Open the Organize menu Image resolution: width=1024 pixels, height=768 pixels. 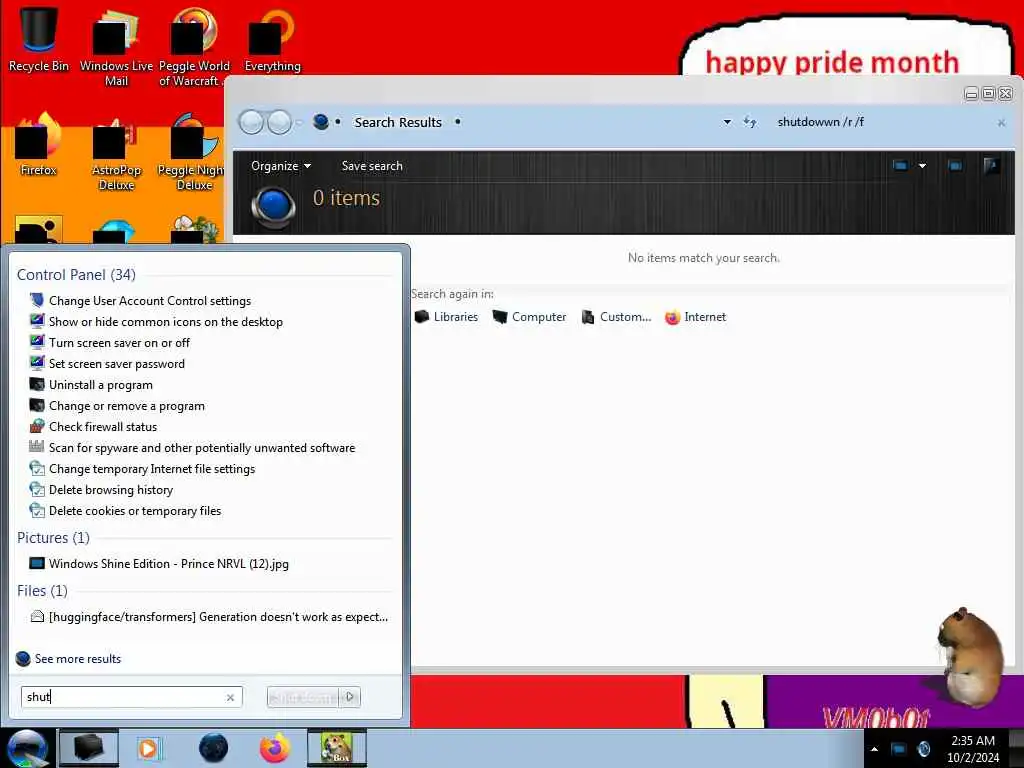tap(281, 166)
